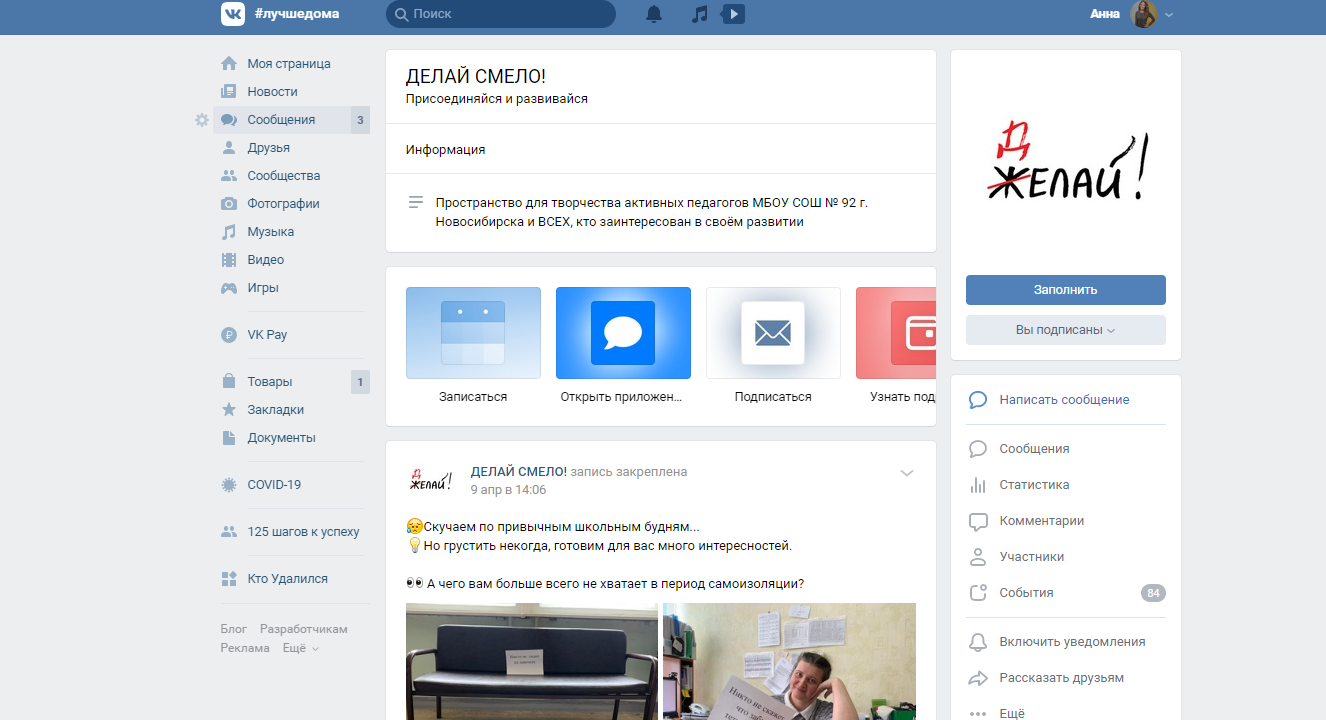Click the Написать сообщение link
The image size is (1326, 720).
click(x=1064, y=400)
